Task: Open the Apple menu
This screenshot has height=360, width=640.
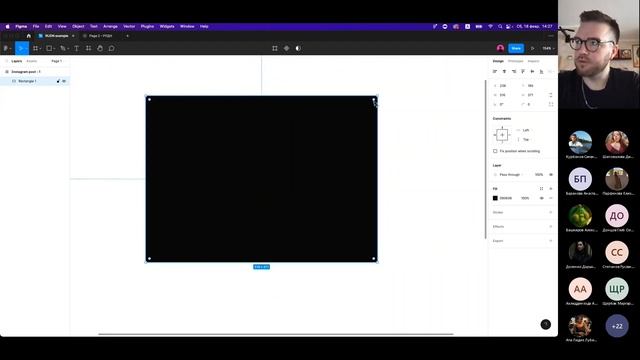Action: 7,27
